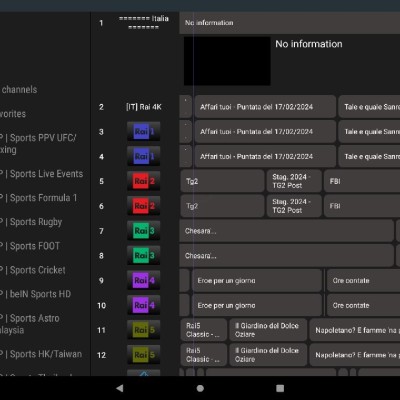Open the beIN Sports HD category
This screenshot has height=400, width=400.
coord(36,294)
